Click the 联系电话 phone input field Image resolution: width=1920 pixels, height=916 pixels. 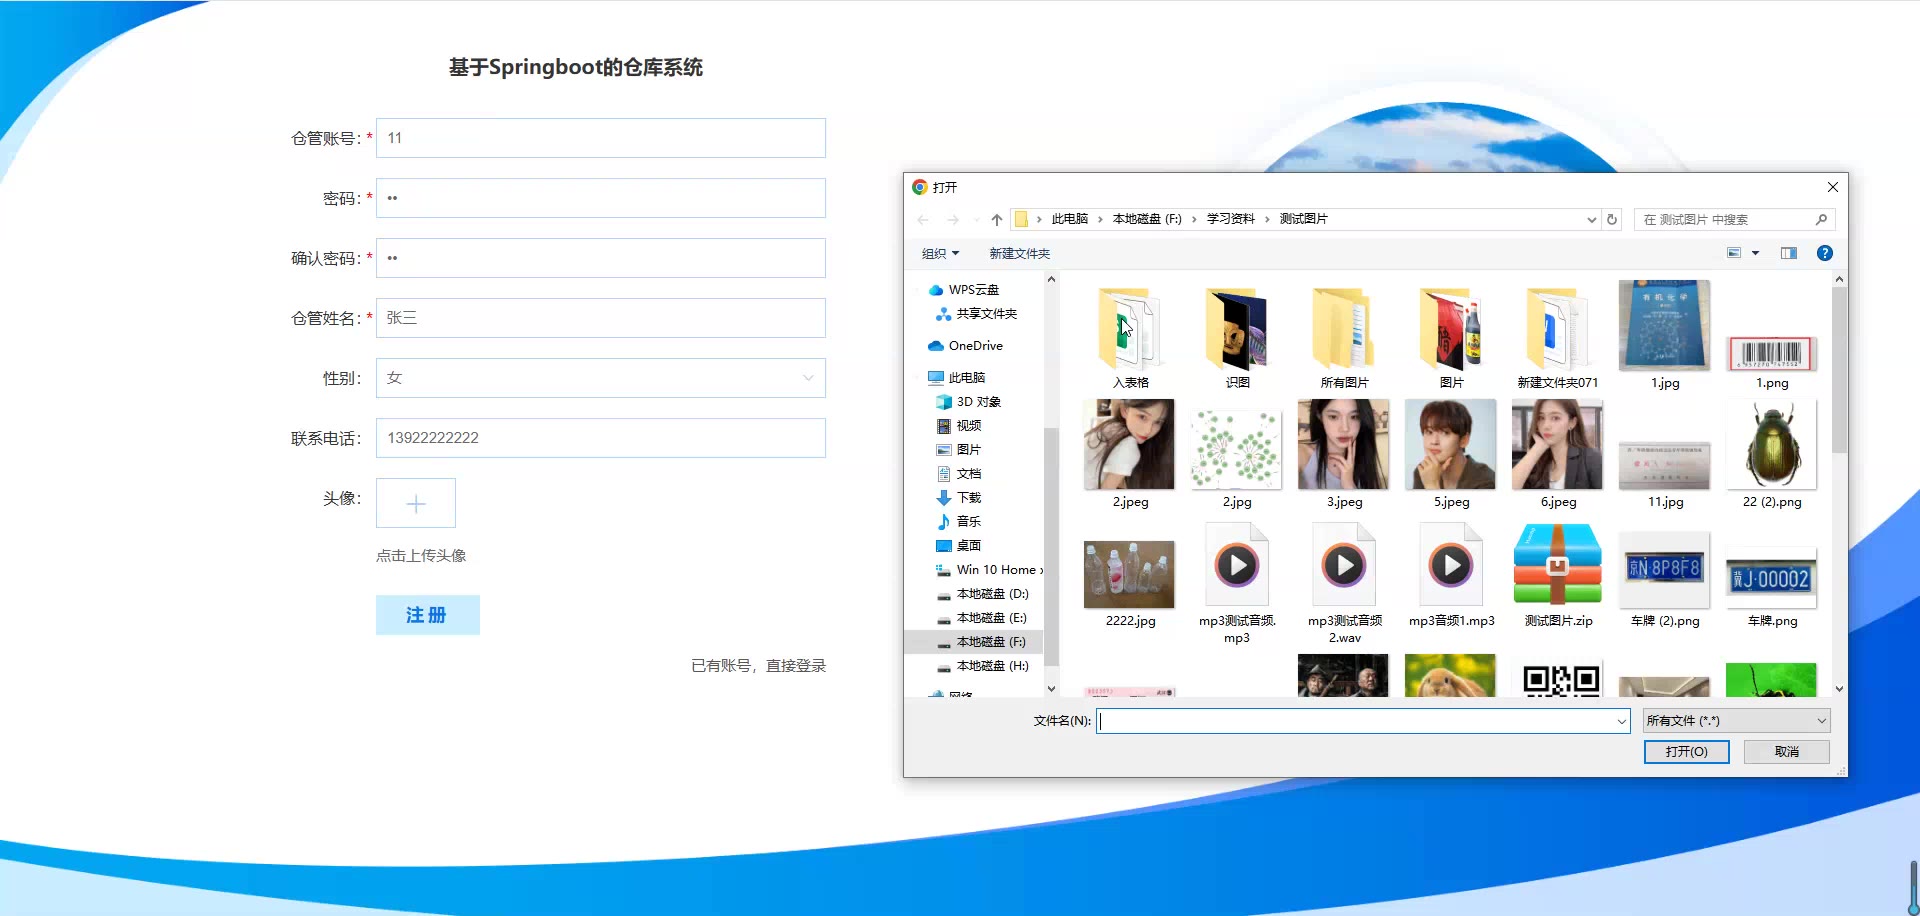(600, 438)
